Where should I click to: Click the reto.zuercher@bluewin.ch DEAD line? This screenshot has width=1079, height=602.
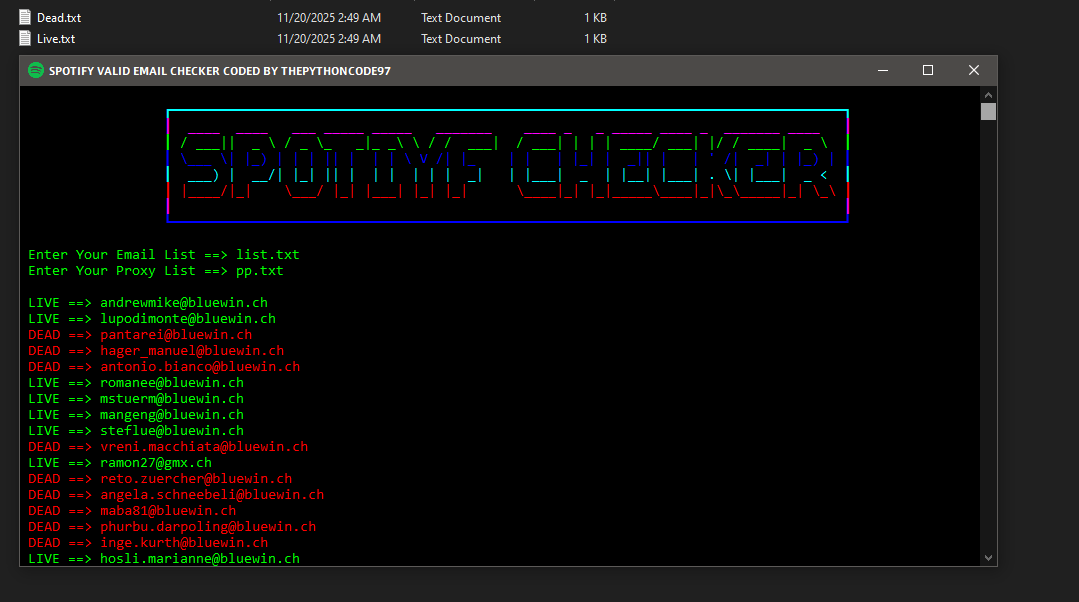pos(160,479)
